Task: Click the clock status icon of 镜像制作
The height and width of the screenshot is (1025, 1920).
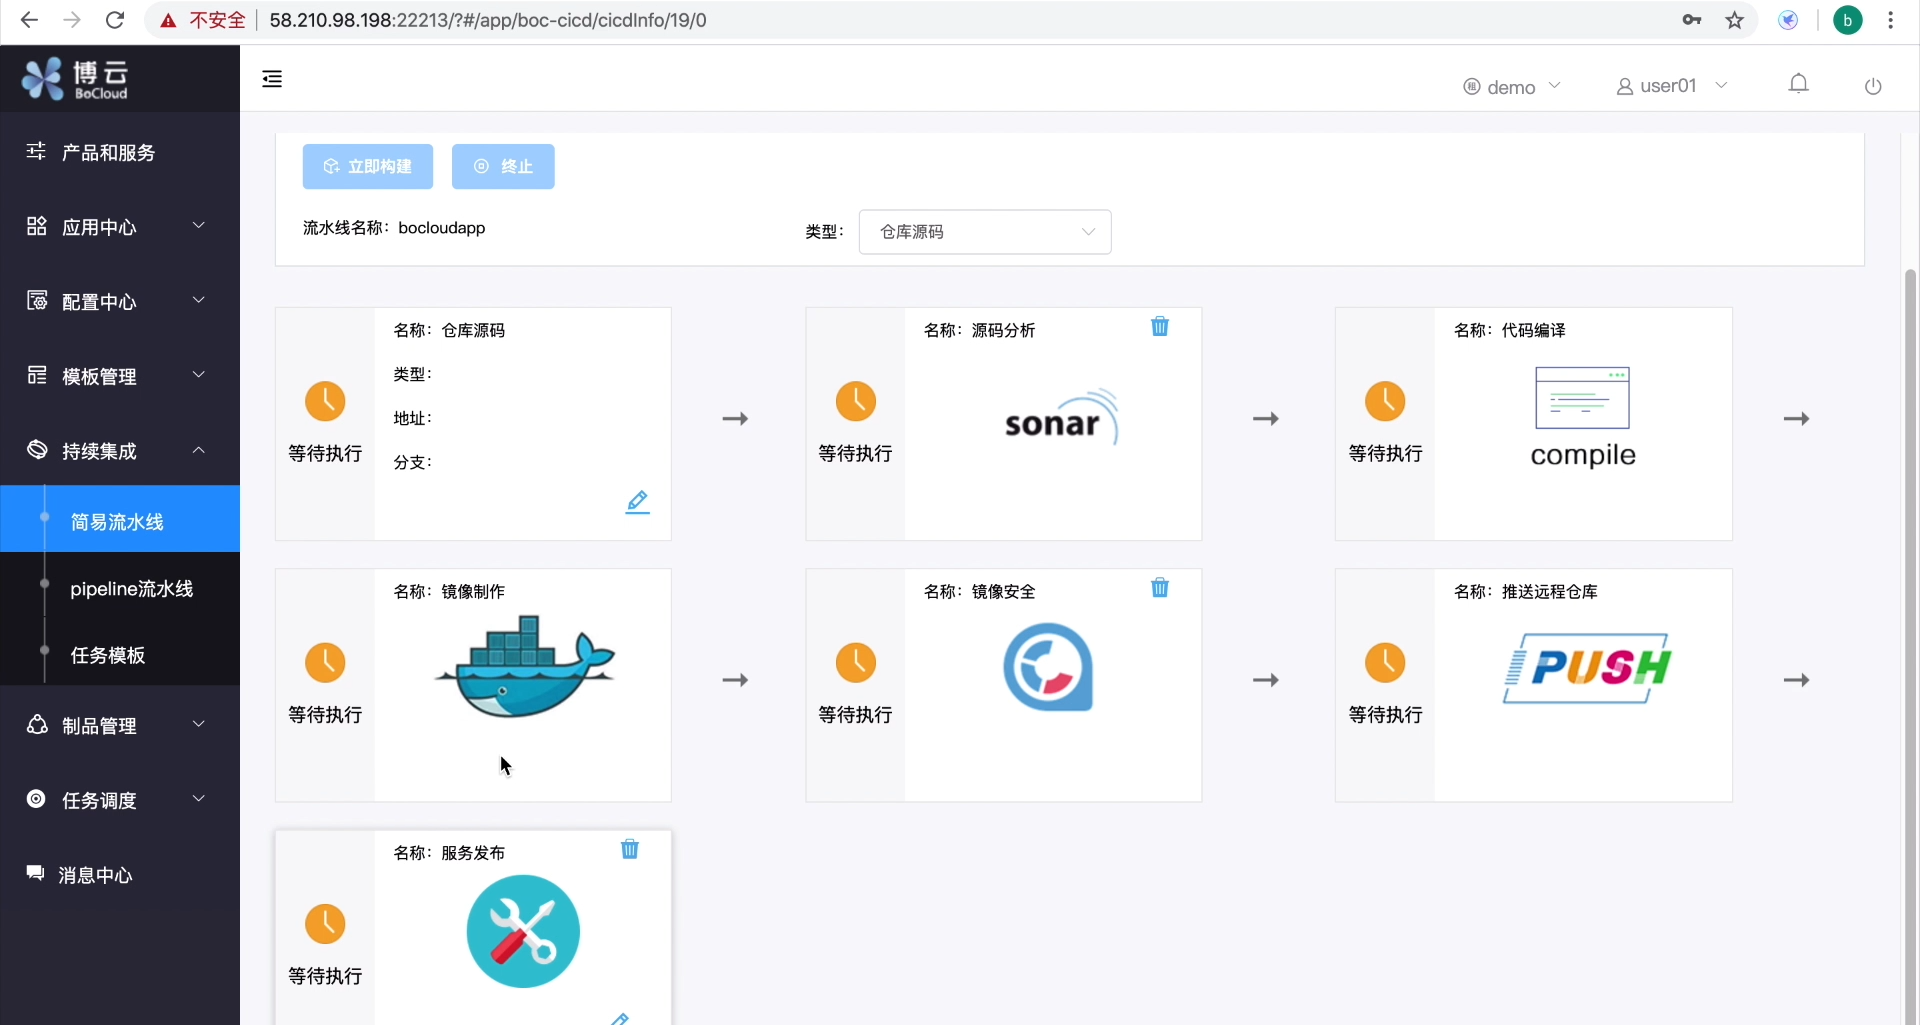Action: 325,662
